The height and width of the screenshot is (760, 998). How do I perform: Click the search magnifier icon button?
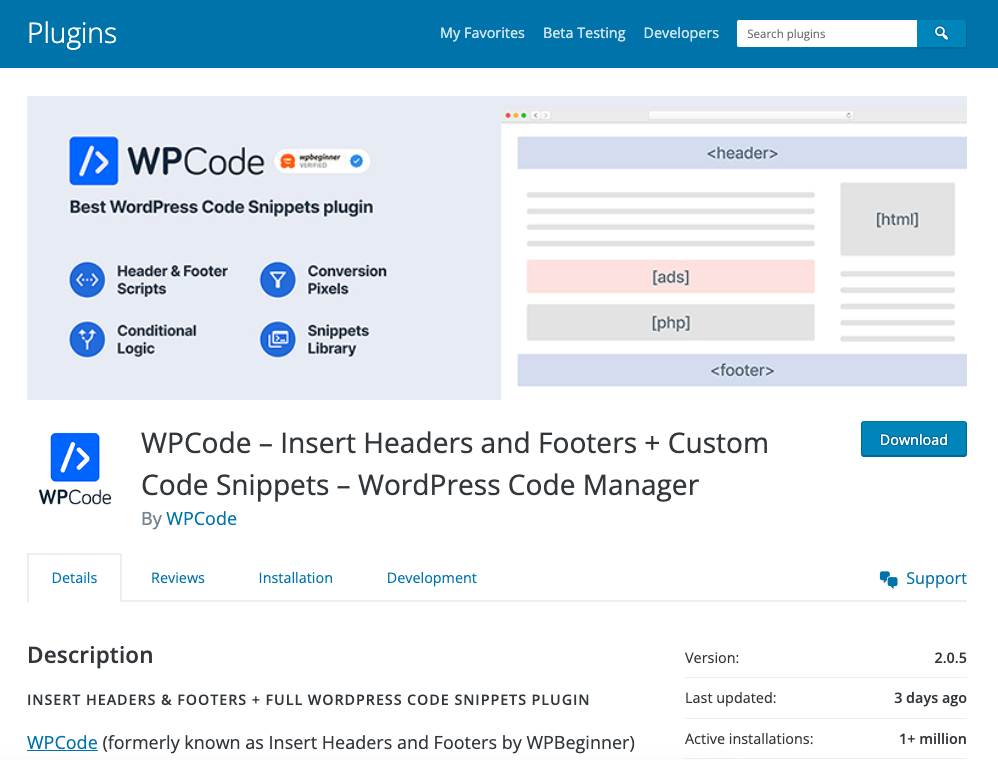pos(941,34)
